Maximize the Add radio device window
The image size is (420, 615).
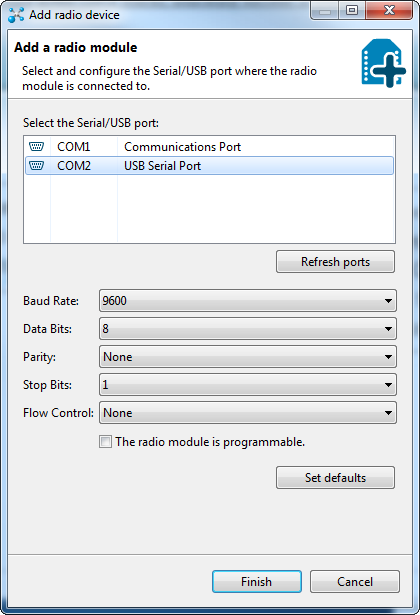pyautogui.click(x=352, y=10)
